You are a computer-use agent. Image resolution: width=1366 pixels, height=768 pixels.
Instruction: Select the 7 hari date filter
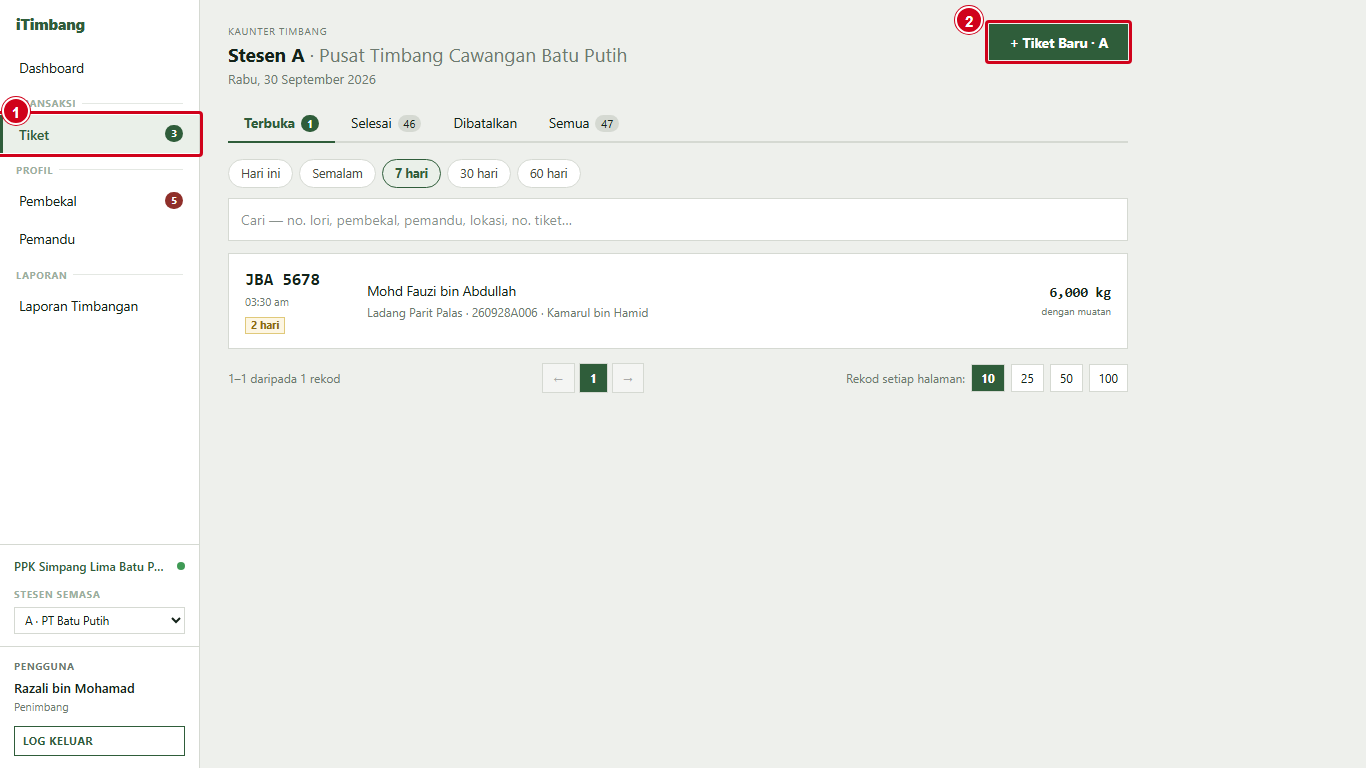click(411, 173)
